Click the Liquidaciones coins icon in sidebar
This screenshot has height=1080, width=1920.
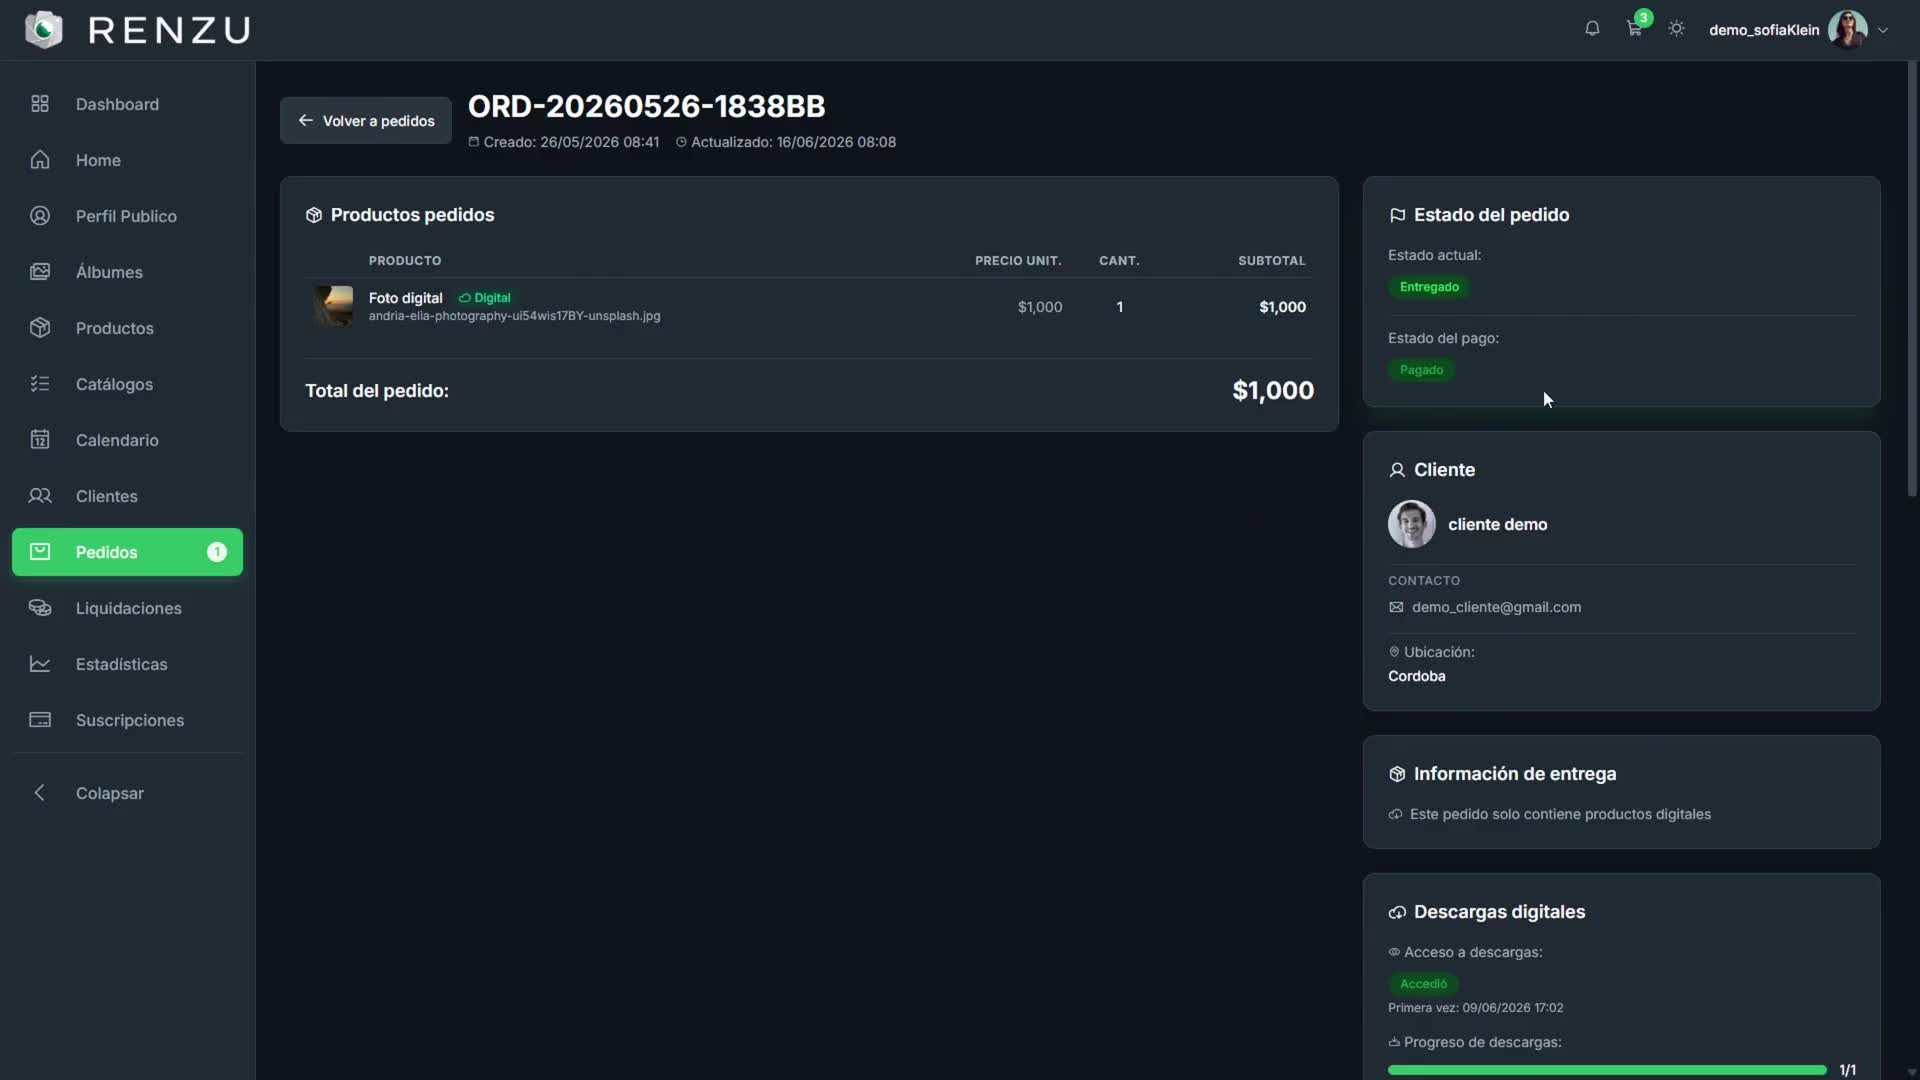(40, 608)
